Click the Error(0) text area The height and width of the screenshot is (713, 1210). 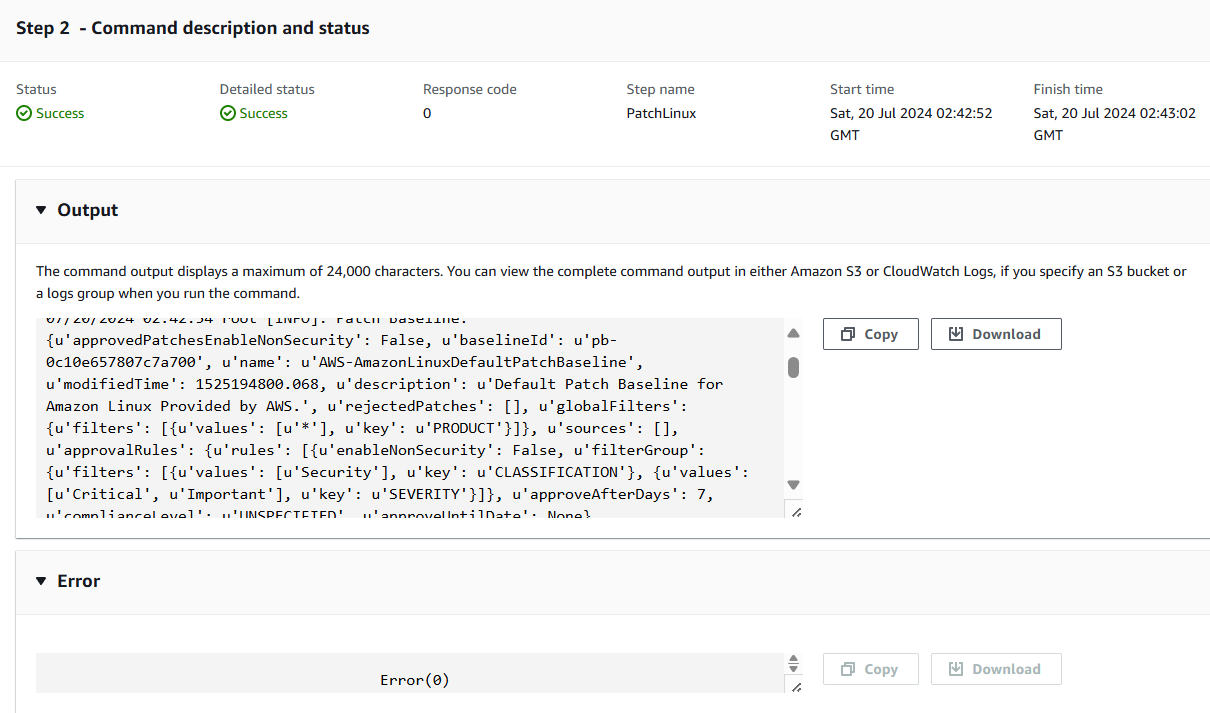(414, 680)
